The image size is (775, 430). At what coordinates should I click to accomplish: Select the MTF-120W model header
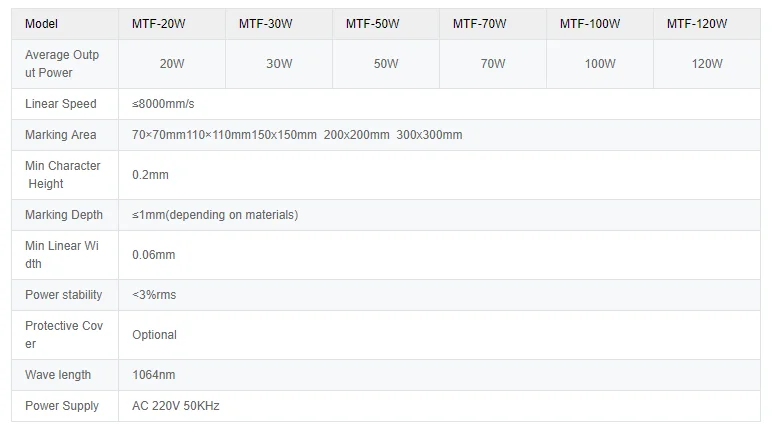(695, 23)
